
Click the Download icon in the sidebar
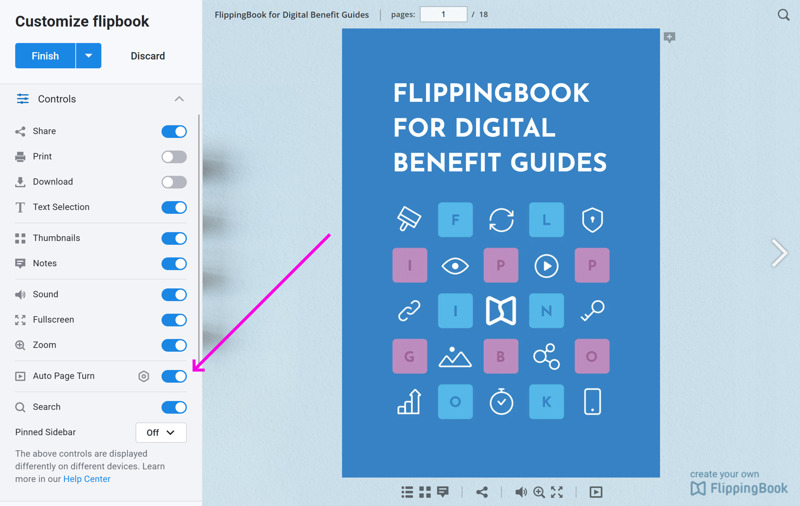pos(20,182)
